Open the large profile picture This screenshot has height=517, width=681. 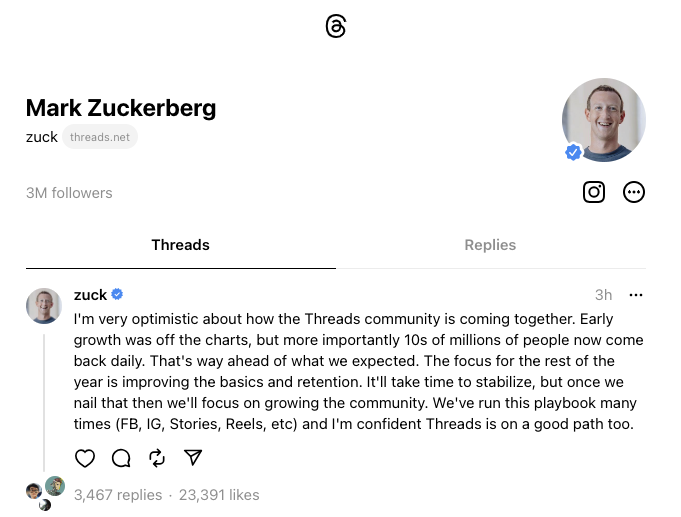(604, 119)
